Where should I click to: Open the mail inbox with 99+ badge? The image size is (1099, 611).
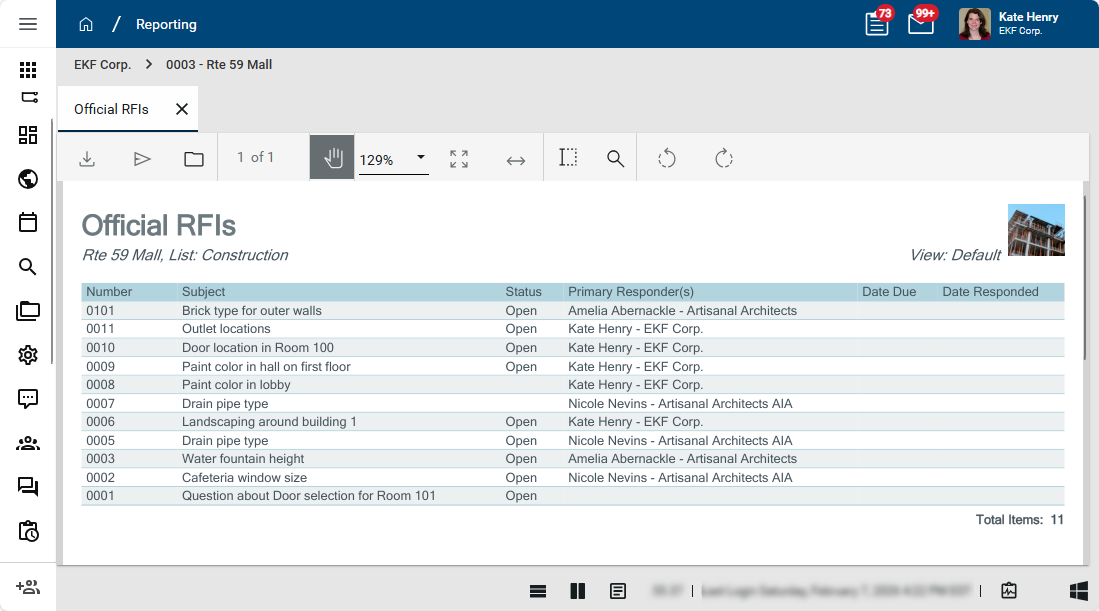(x=920, y=24)
